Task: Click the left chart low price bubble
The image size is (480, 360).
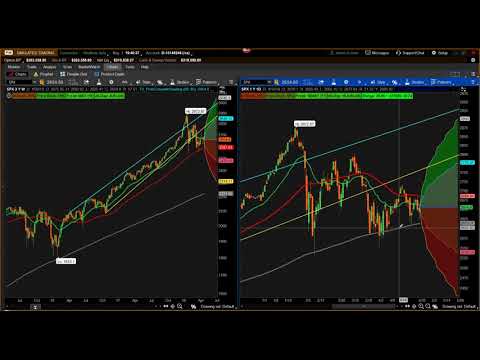Action: tap(66, 261)
